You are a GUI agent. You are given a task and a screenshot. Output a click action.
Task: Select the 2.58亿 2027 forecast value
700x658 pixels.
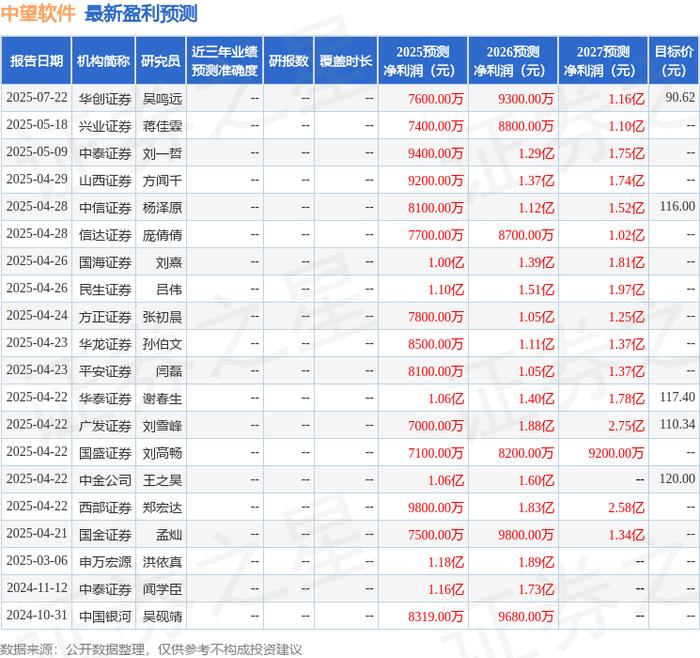coord(626,508)
